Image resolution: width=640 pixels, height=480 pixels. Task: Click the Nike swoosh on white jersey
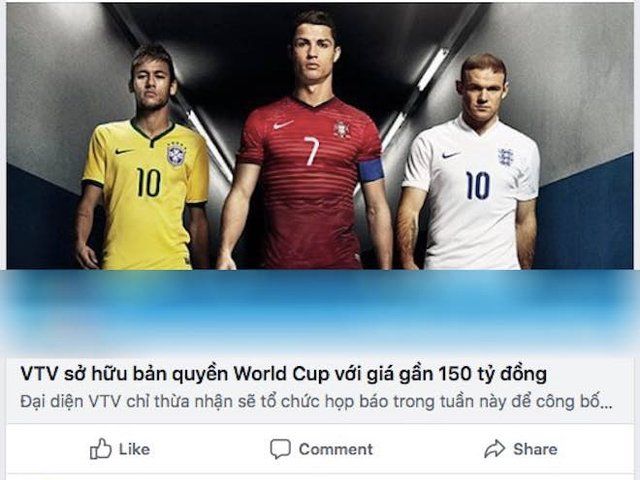tap(451, 155)
